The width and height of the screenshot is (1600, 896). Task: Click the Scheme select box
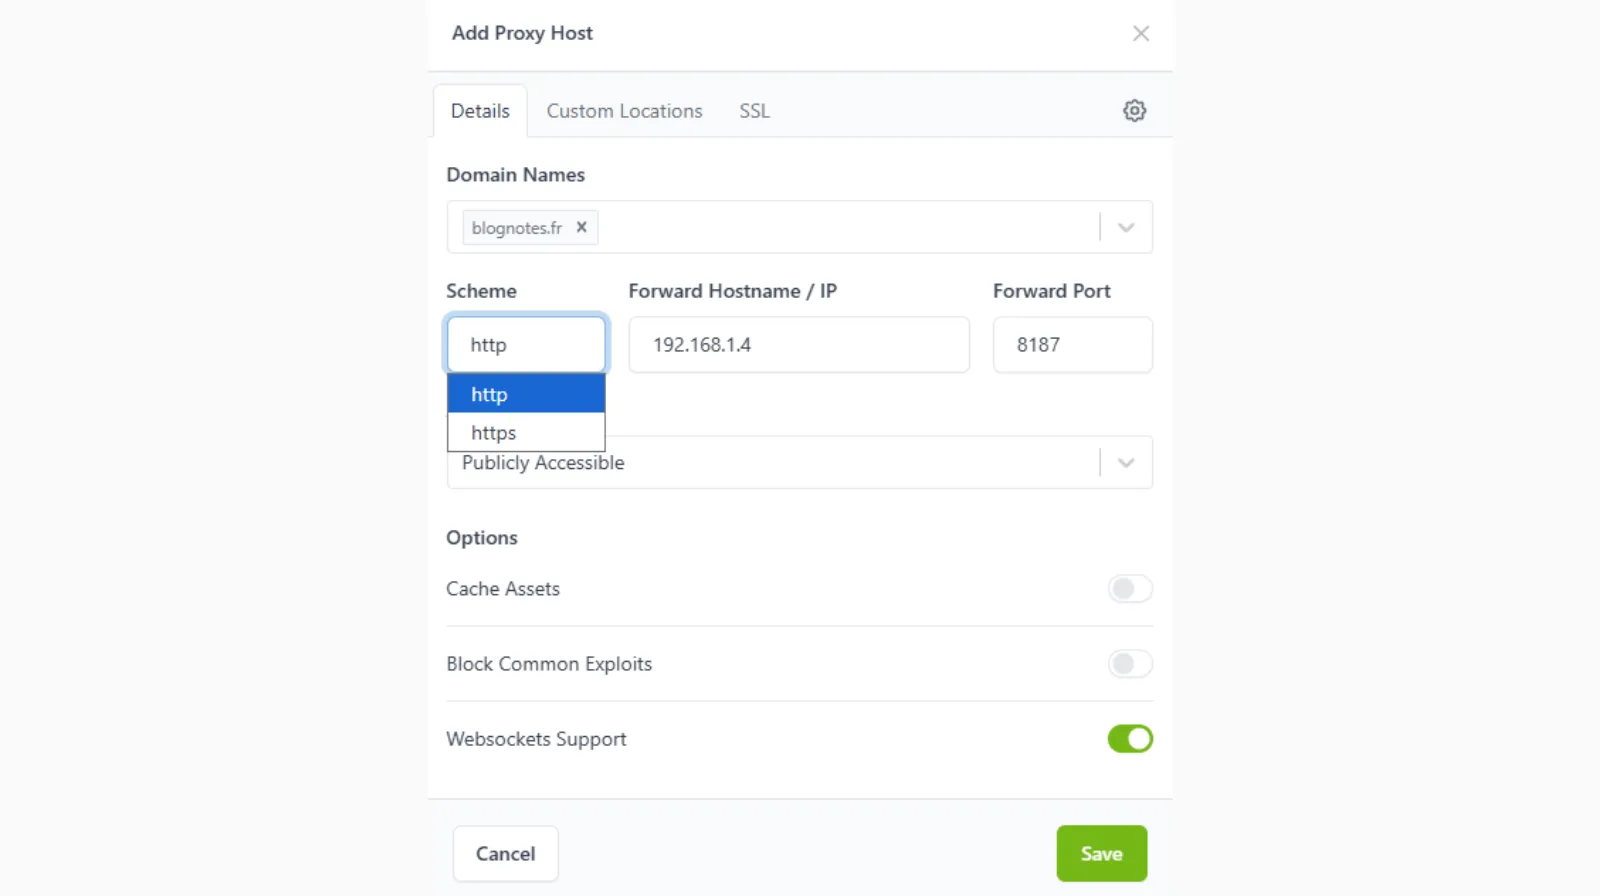526,345
